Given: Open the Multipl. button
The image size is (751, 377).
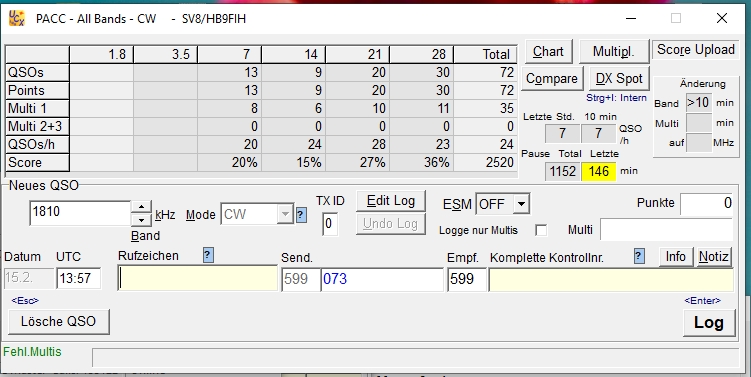Looking at the screenshot, I should 614,51.
